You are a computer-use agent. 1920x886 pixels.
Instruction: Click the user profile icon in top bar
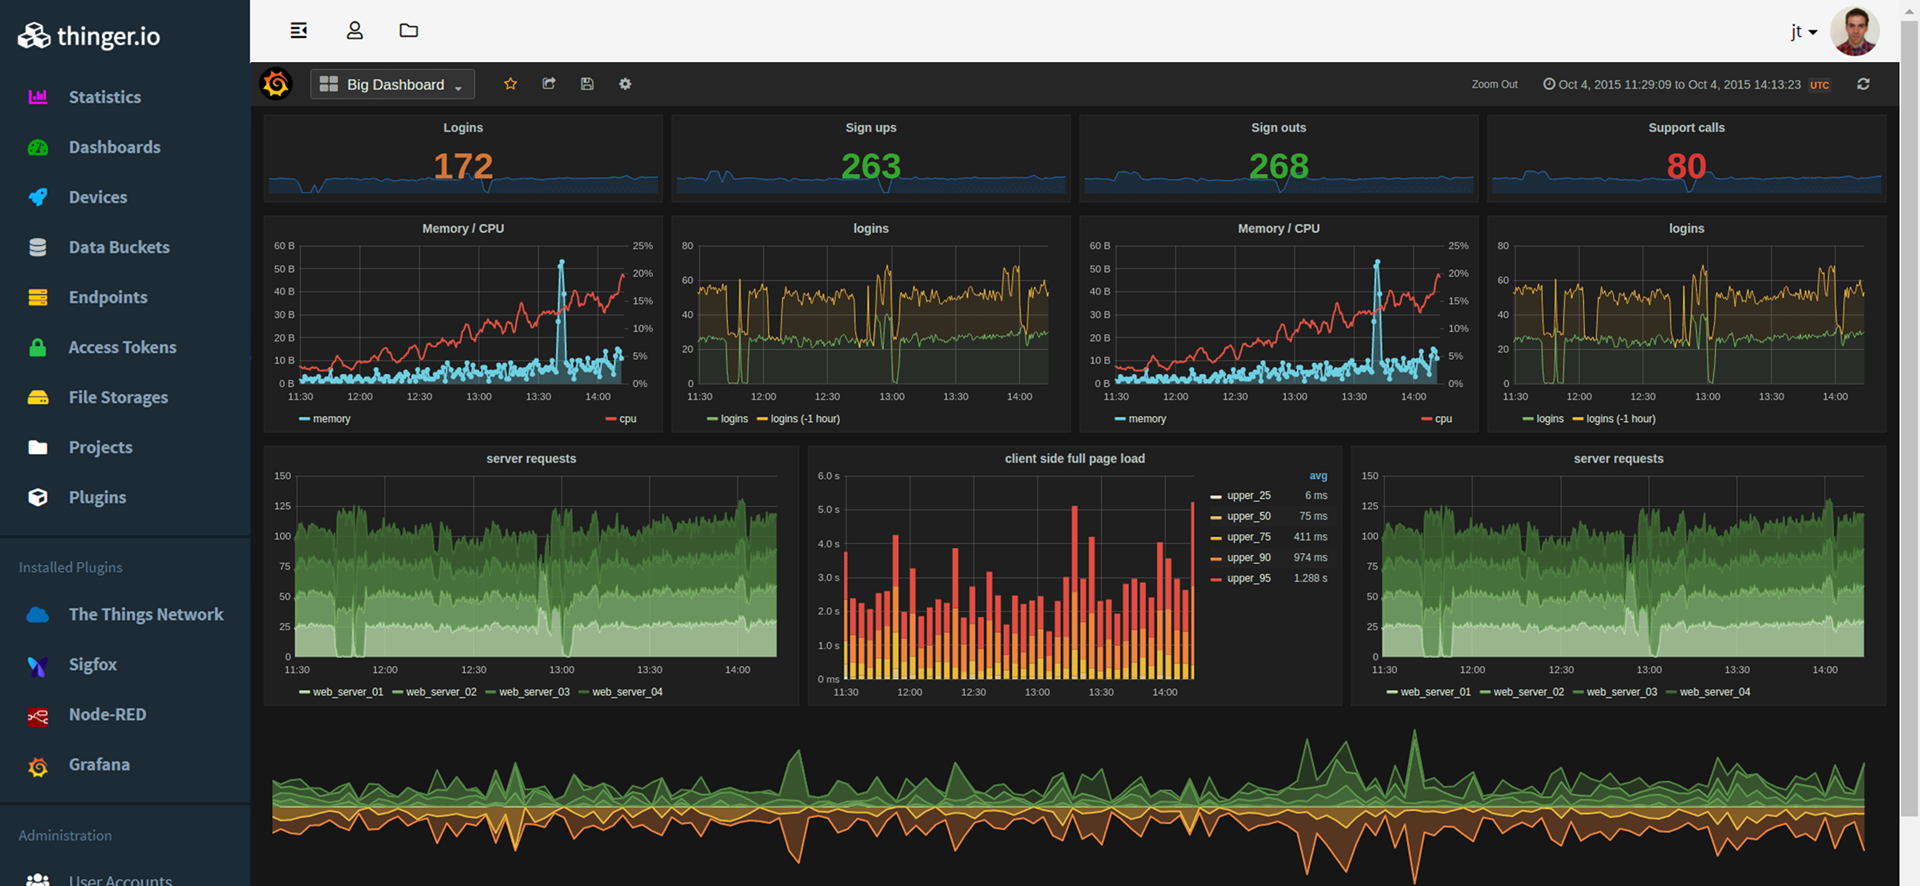[x=354, y=31]
